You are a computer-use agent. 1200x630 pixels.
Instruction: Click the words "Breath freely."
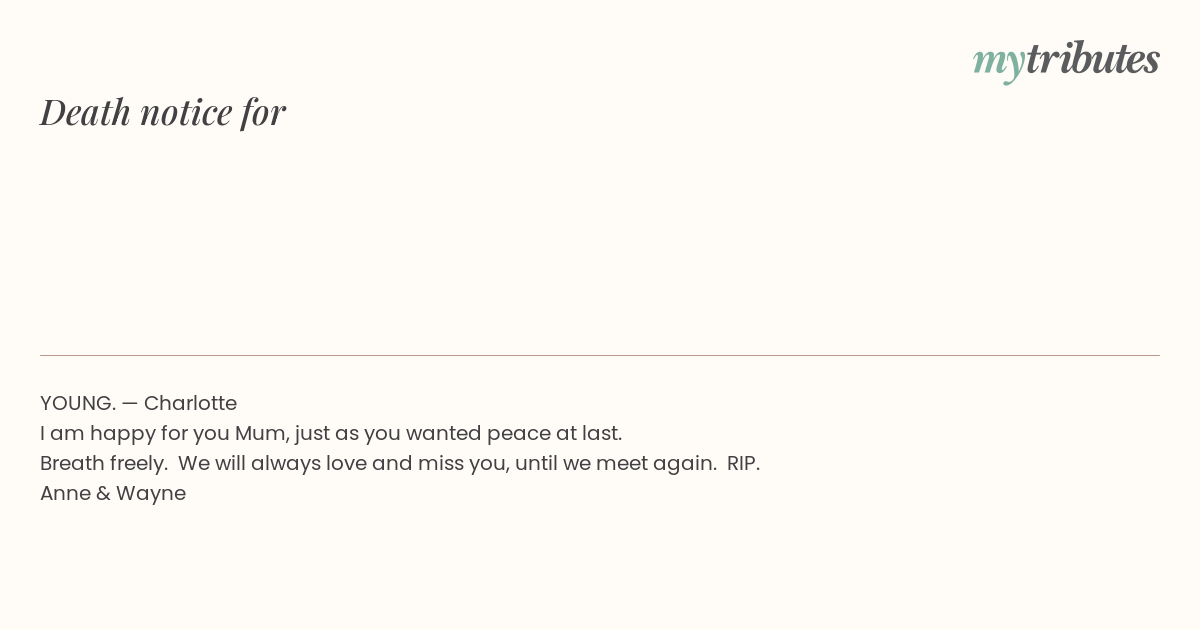pos(104,463)
